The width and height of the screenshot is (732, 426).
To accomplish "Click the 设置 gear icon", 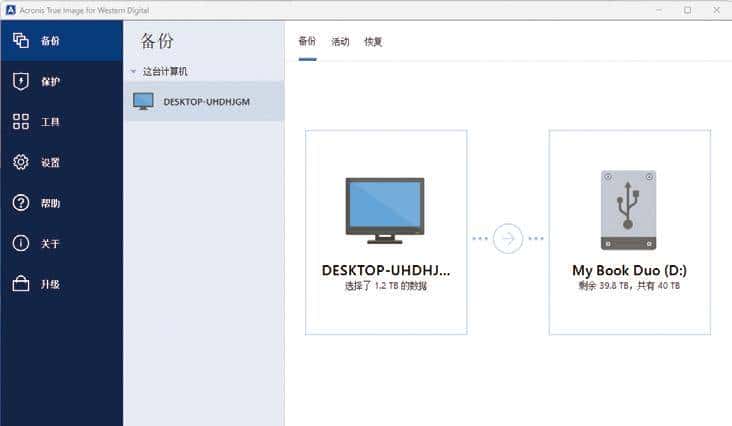I will click(21, 162).
